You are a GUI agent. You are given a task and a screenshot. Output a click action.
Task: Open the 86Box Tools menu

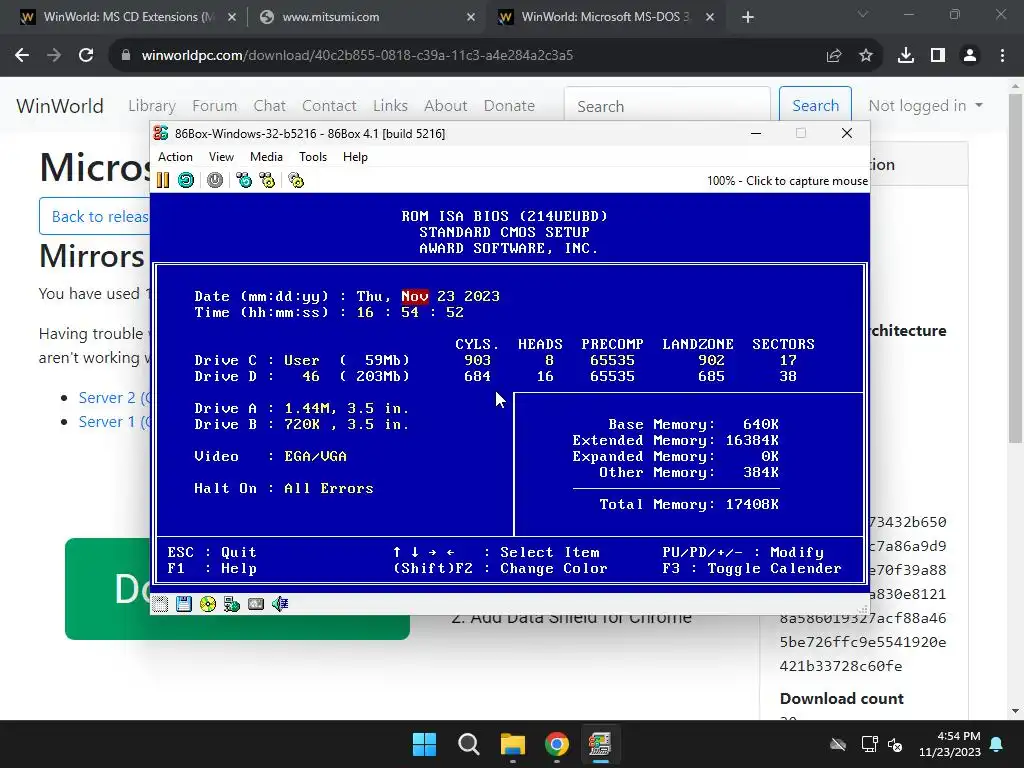pyautogui.click(x=313, y=157)
